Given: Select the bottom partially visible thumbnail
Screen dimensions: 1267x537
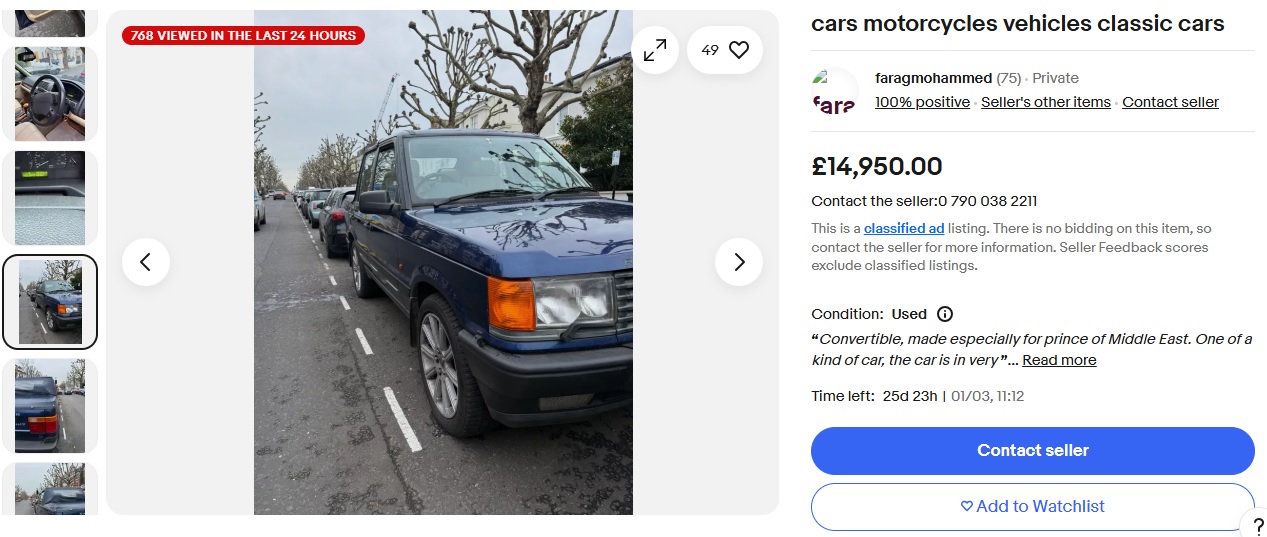Looking at the screenshot, I should (x=50, y=489).
